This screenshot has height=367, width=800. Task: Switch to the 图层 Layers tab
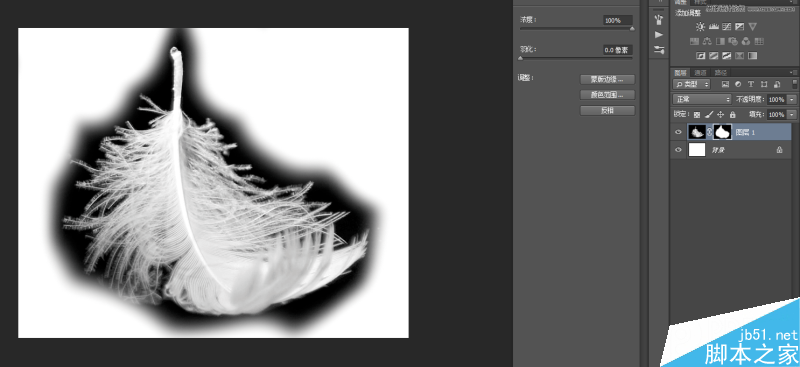pos(680,72)
